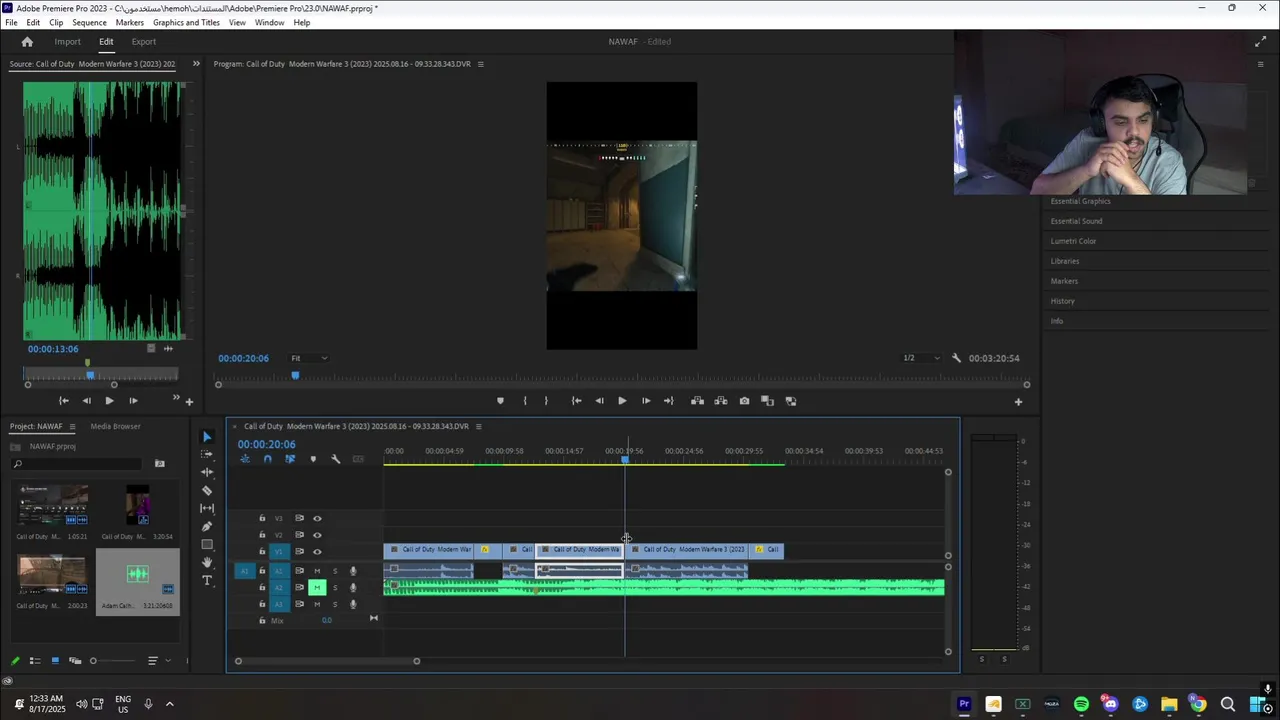Select the Track Select Forward tool
Viewport: 1280px width, 720px height.
pos(207,454)
